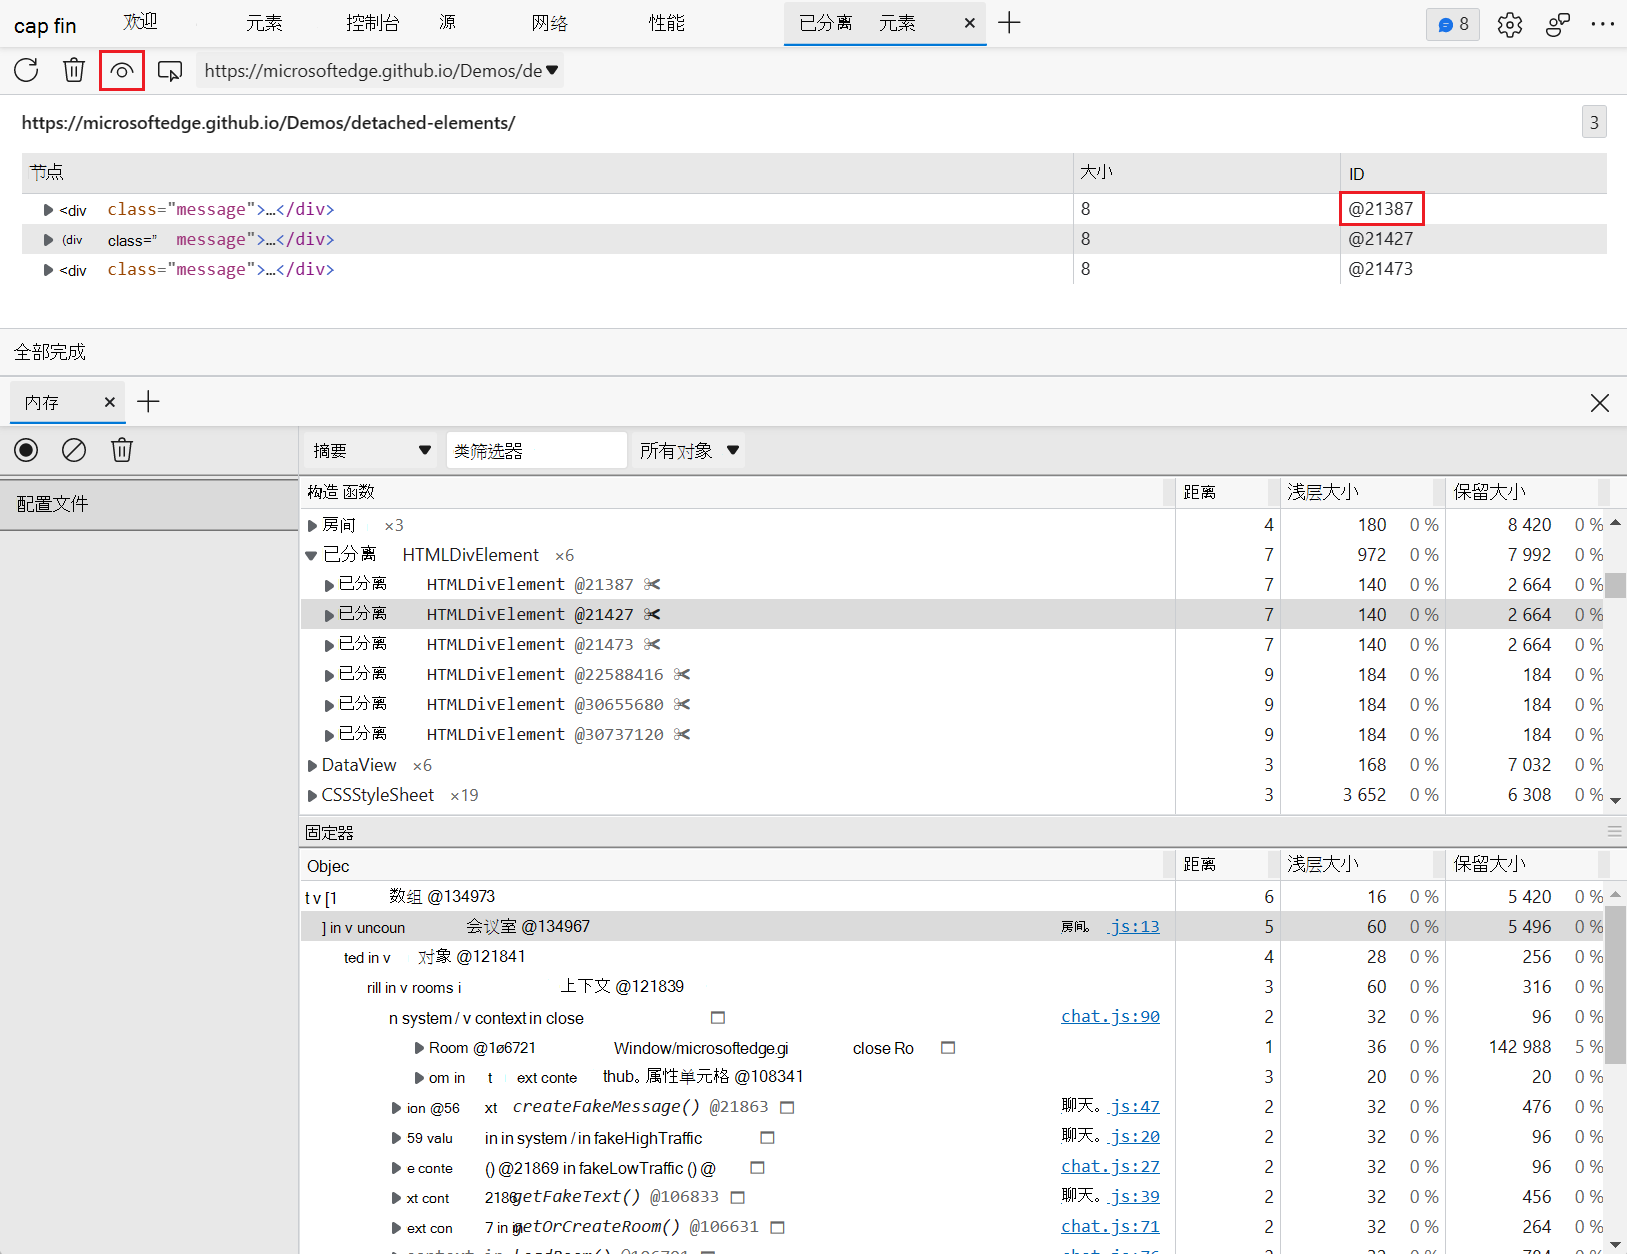Screen dimensions: 1627x1254
Task: Click the memory panel trash can icon
Action: pos(122,450)
